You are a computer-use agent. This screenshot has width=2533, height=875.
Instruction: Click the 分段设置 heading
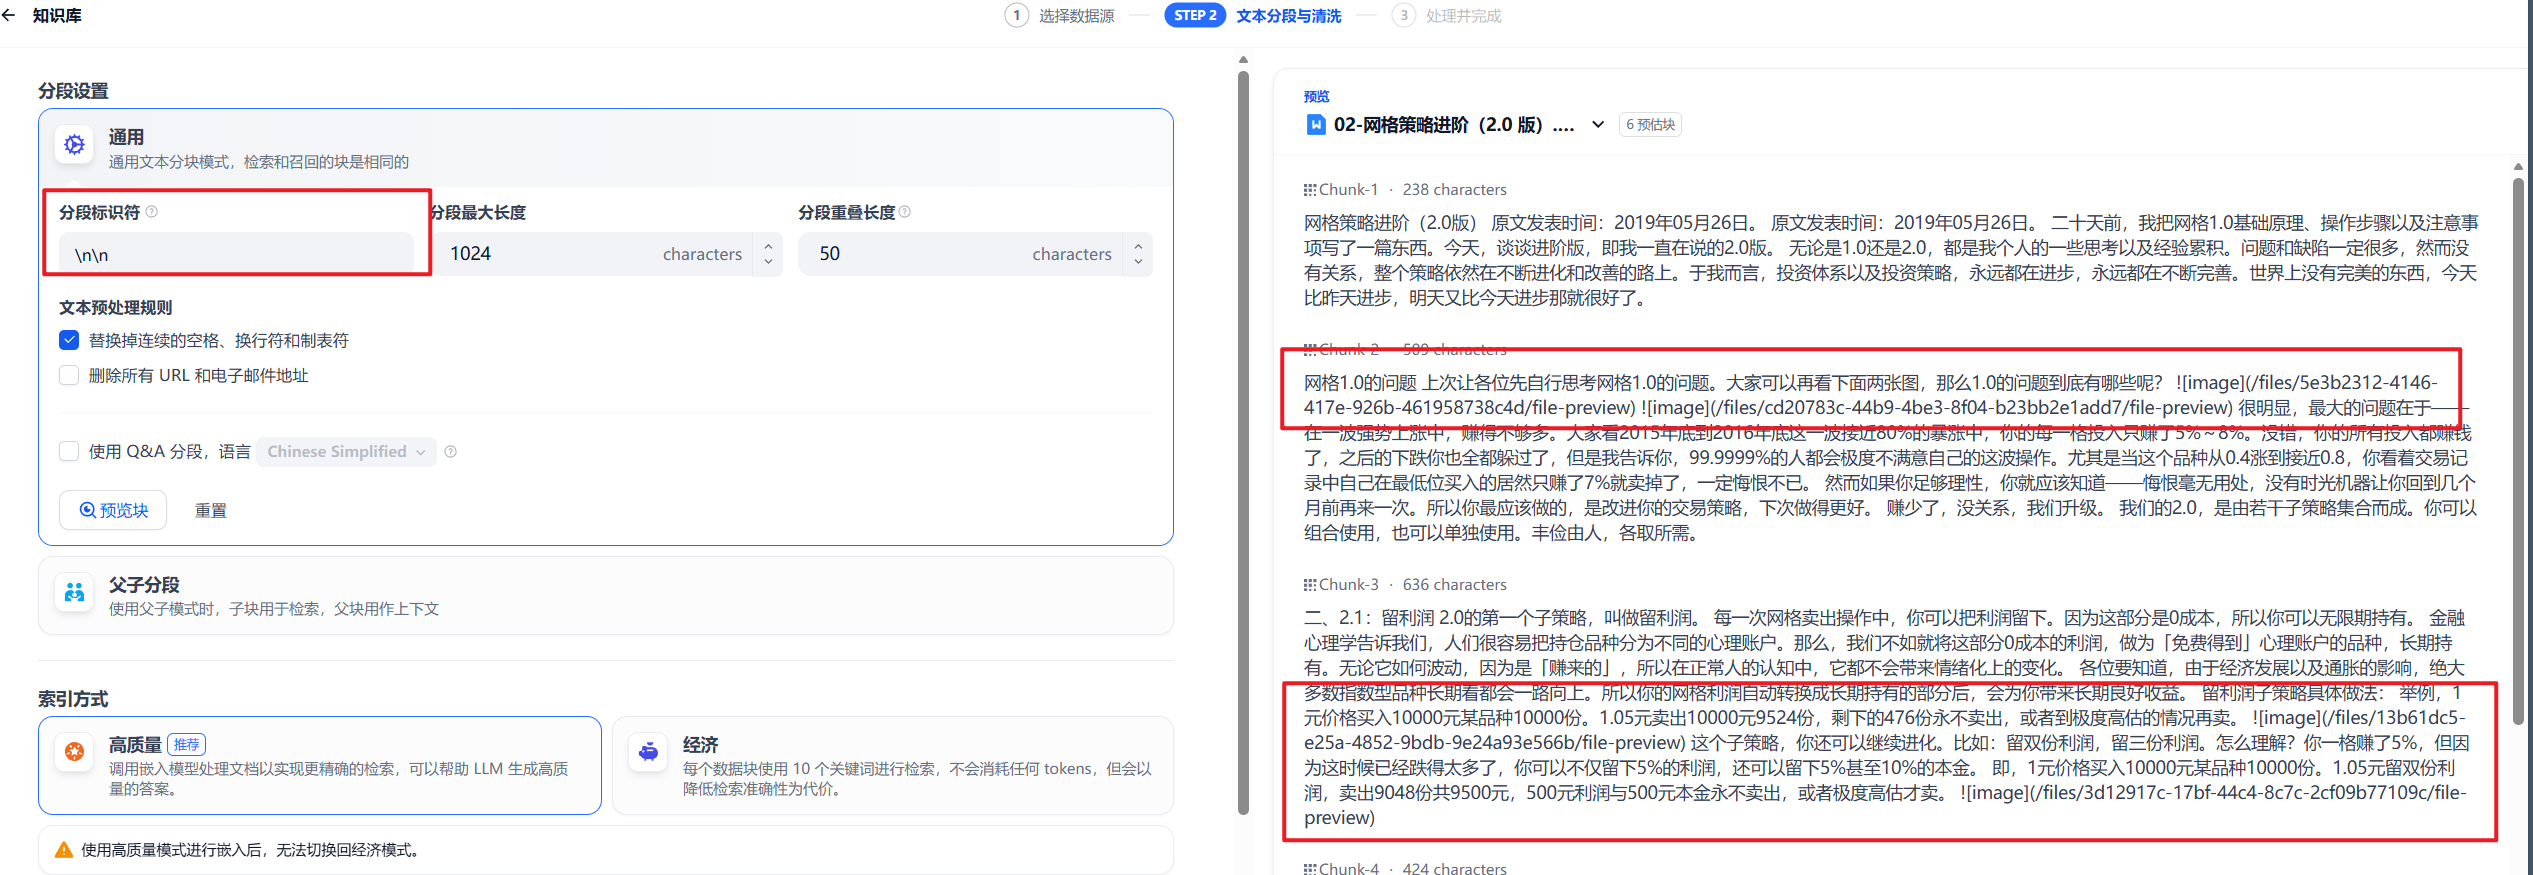(x=73, y=91)
